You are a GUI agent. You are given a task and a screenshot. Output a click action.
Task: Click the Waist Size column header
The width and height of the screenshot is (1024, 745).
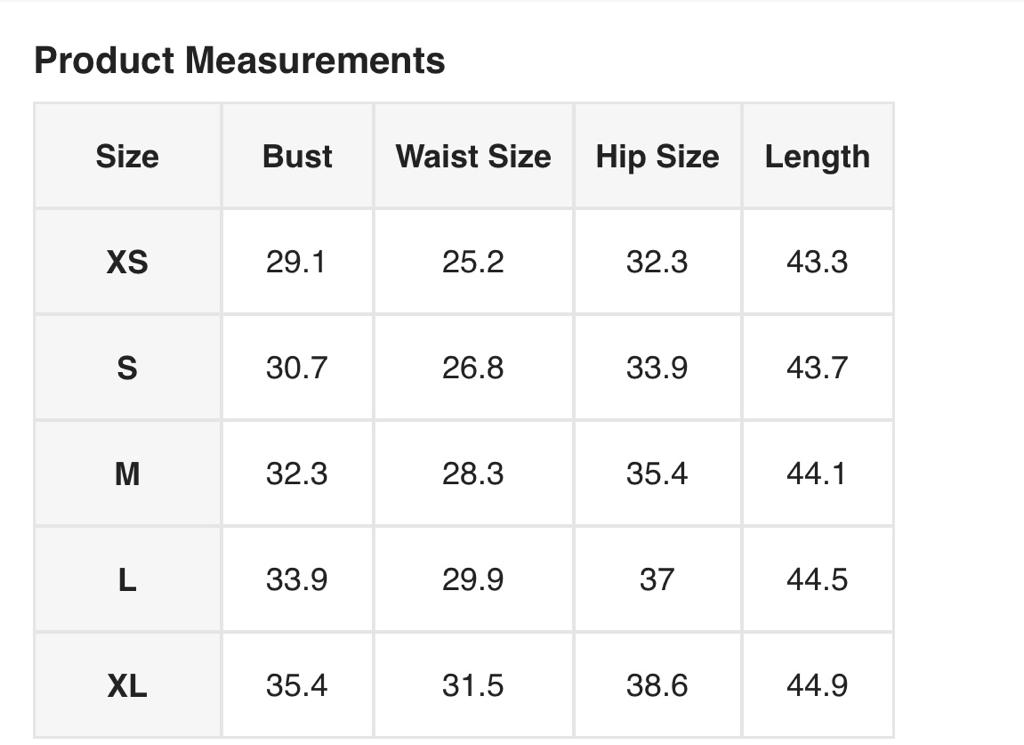[x=473, y=156]
